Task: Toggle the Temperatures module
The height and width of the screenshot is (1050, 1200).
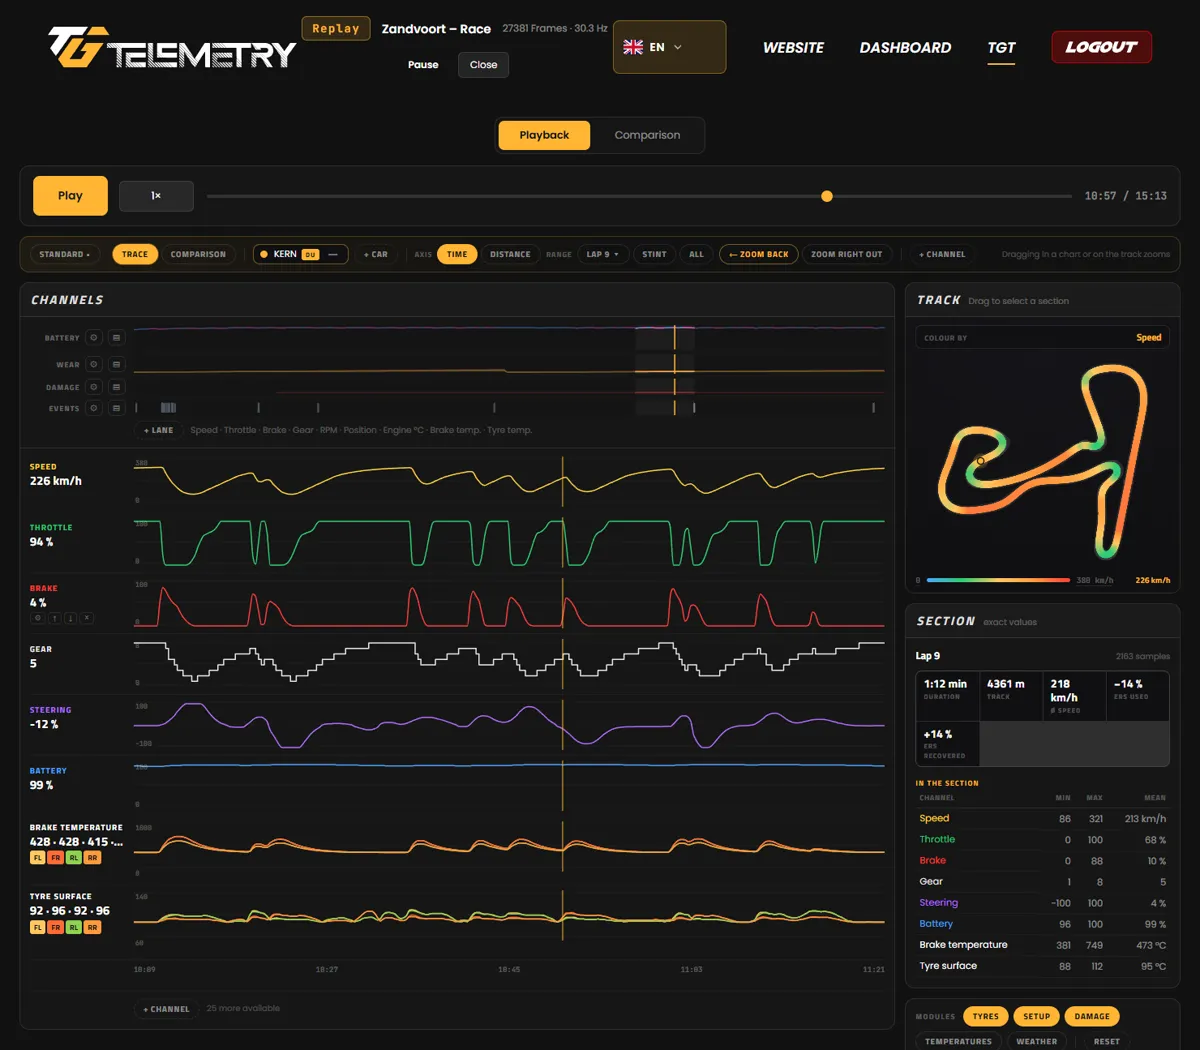Action: (x=958, y=1041)
